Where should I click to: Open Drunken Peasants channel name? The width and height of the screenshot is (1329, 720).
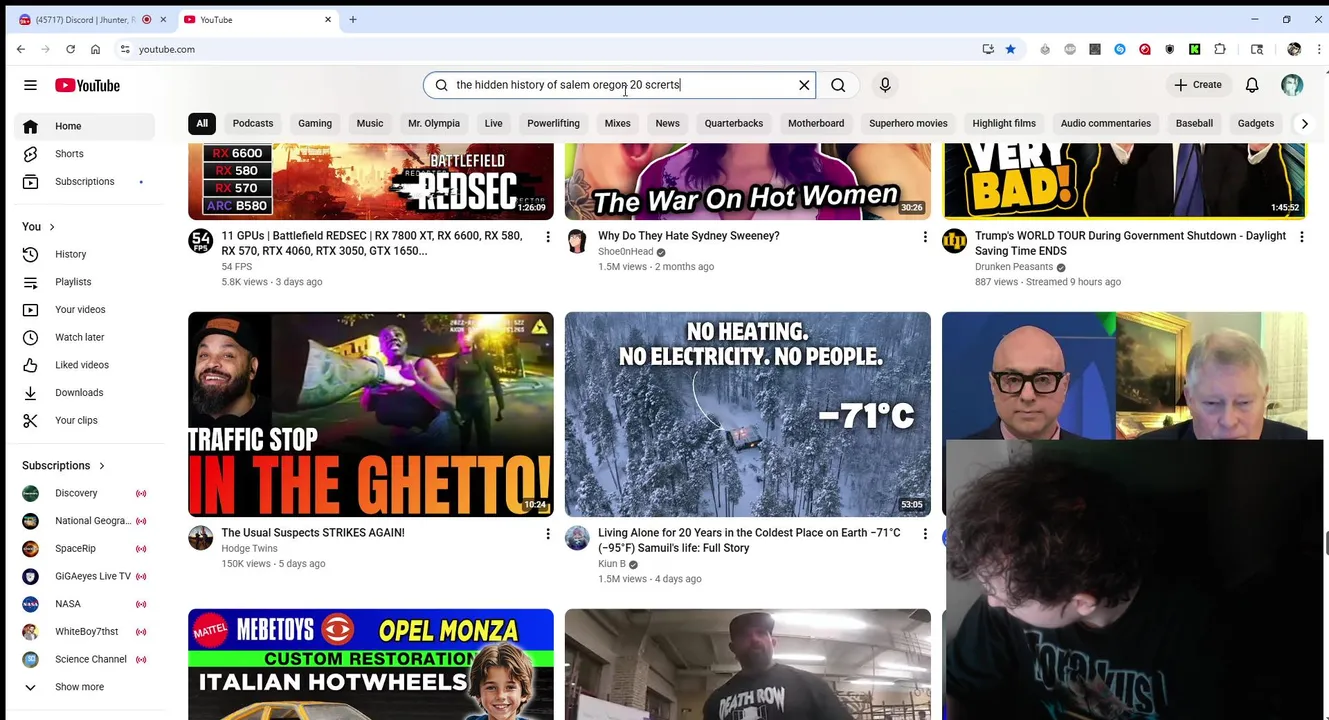(x=1014, y=267)
